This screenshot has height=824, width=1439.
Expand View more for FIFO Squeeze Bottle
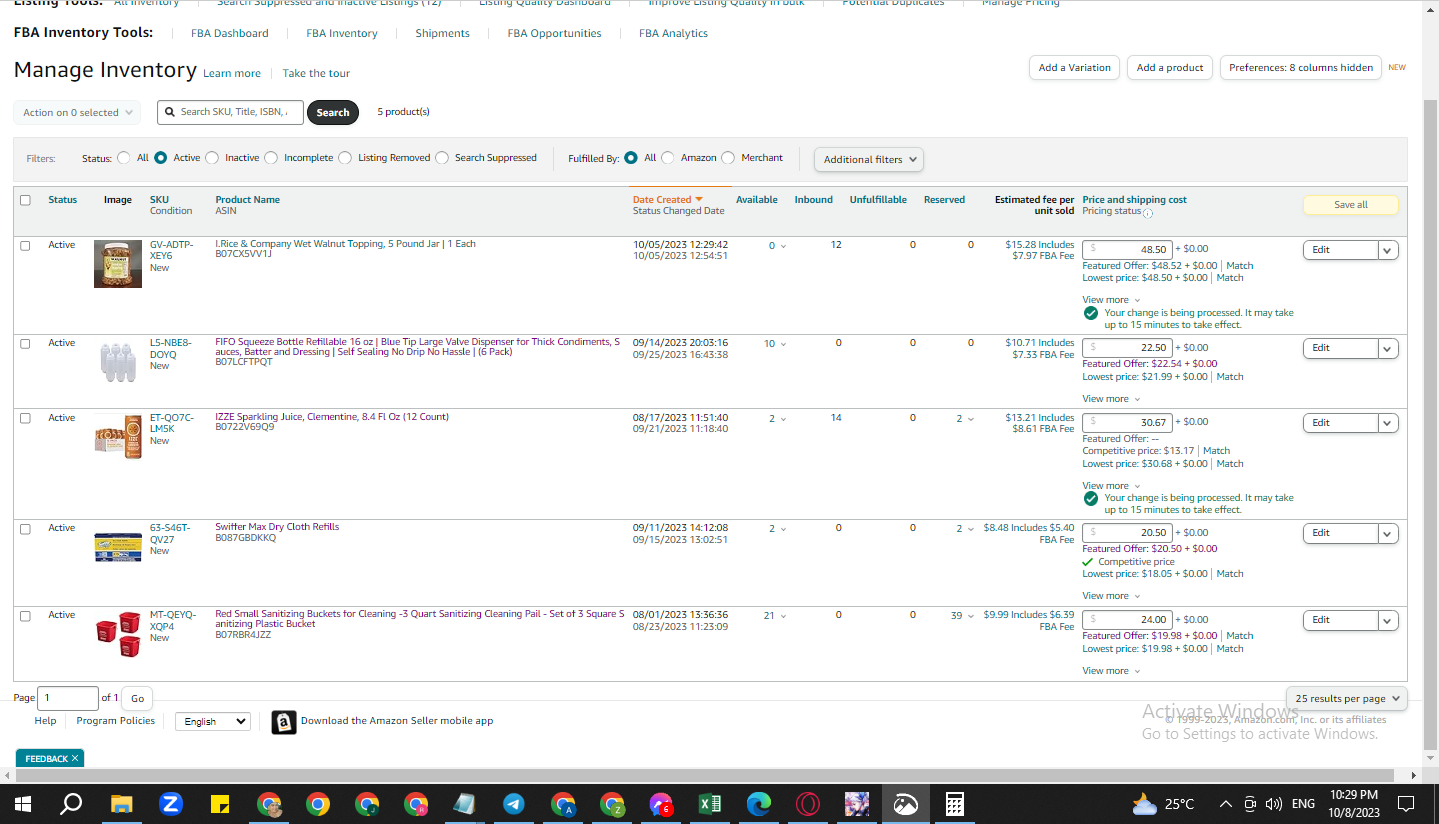[1111, 399]
